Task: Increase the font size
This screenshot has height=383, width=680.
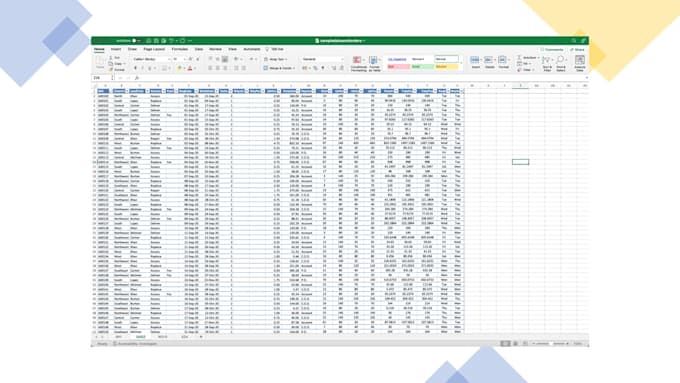Action: pos(190,59)
